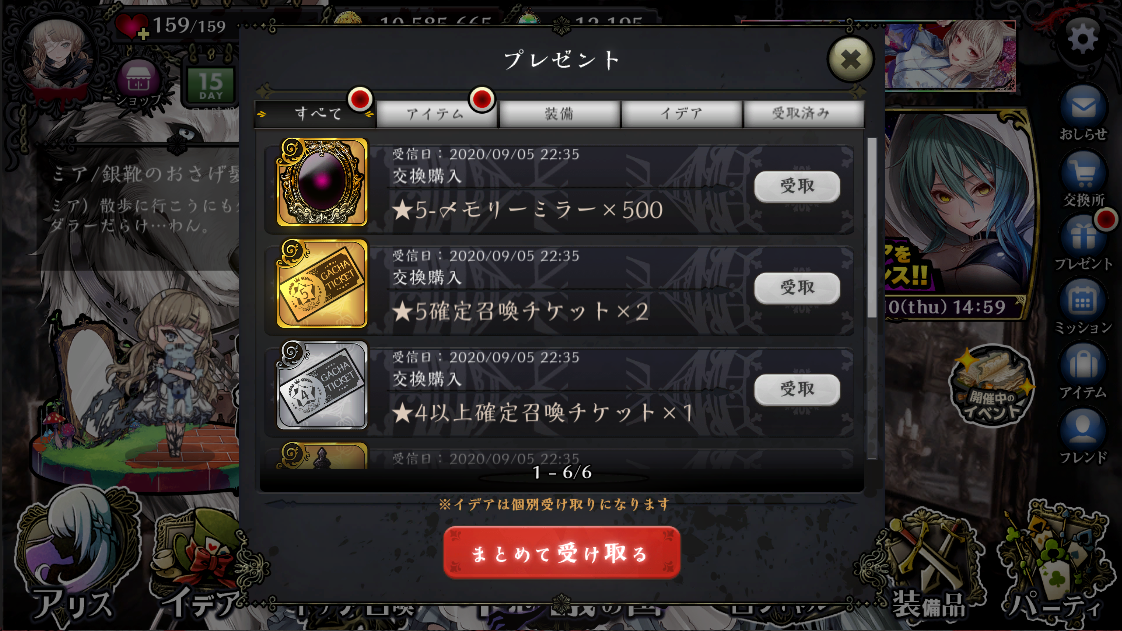
Task: Claim the ★5-メモリーミラー×500 present
Action: [796, 186]
